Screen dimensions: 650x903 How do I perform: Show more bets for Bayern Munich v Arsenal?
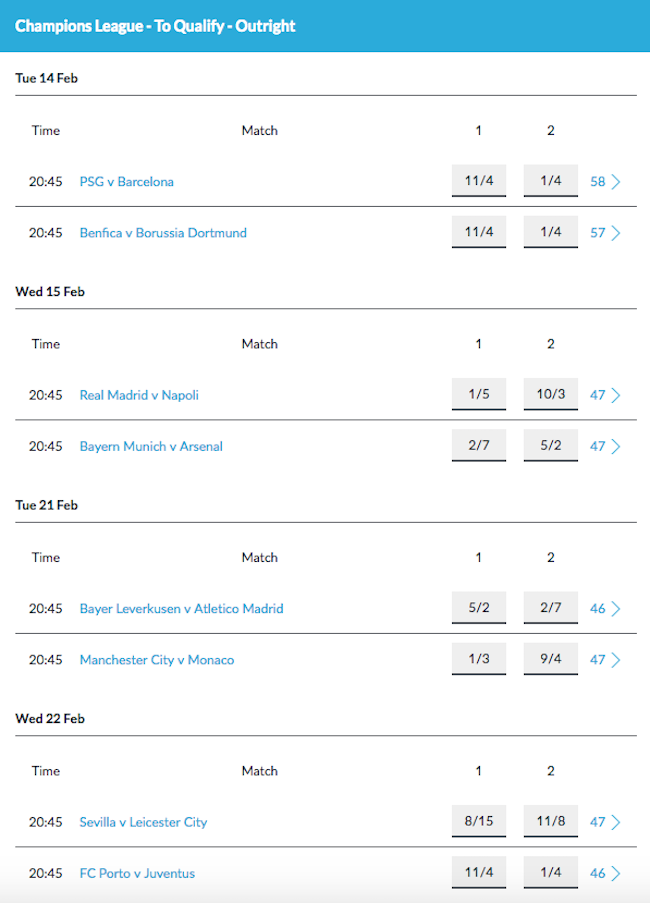click(x=605, y=446)
